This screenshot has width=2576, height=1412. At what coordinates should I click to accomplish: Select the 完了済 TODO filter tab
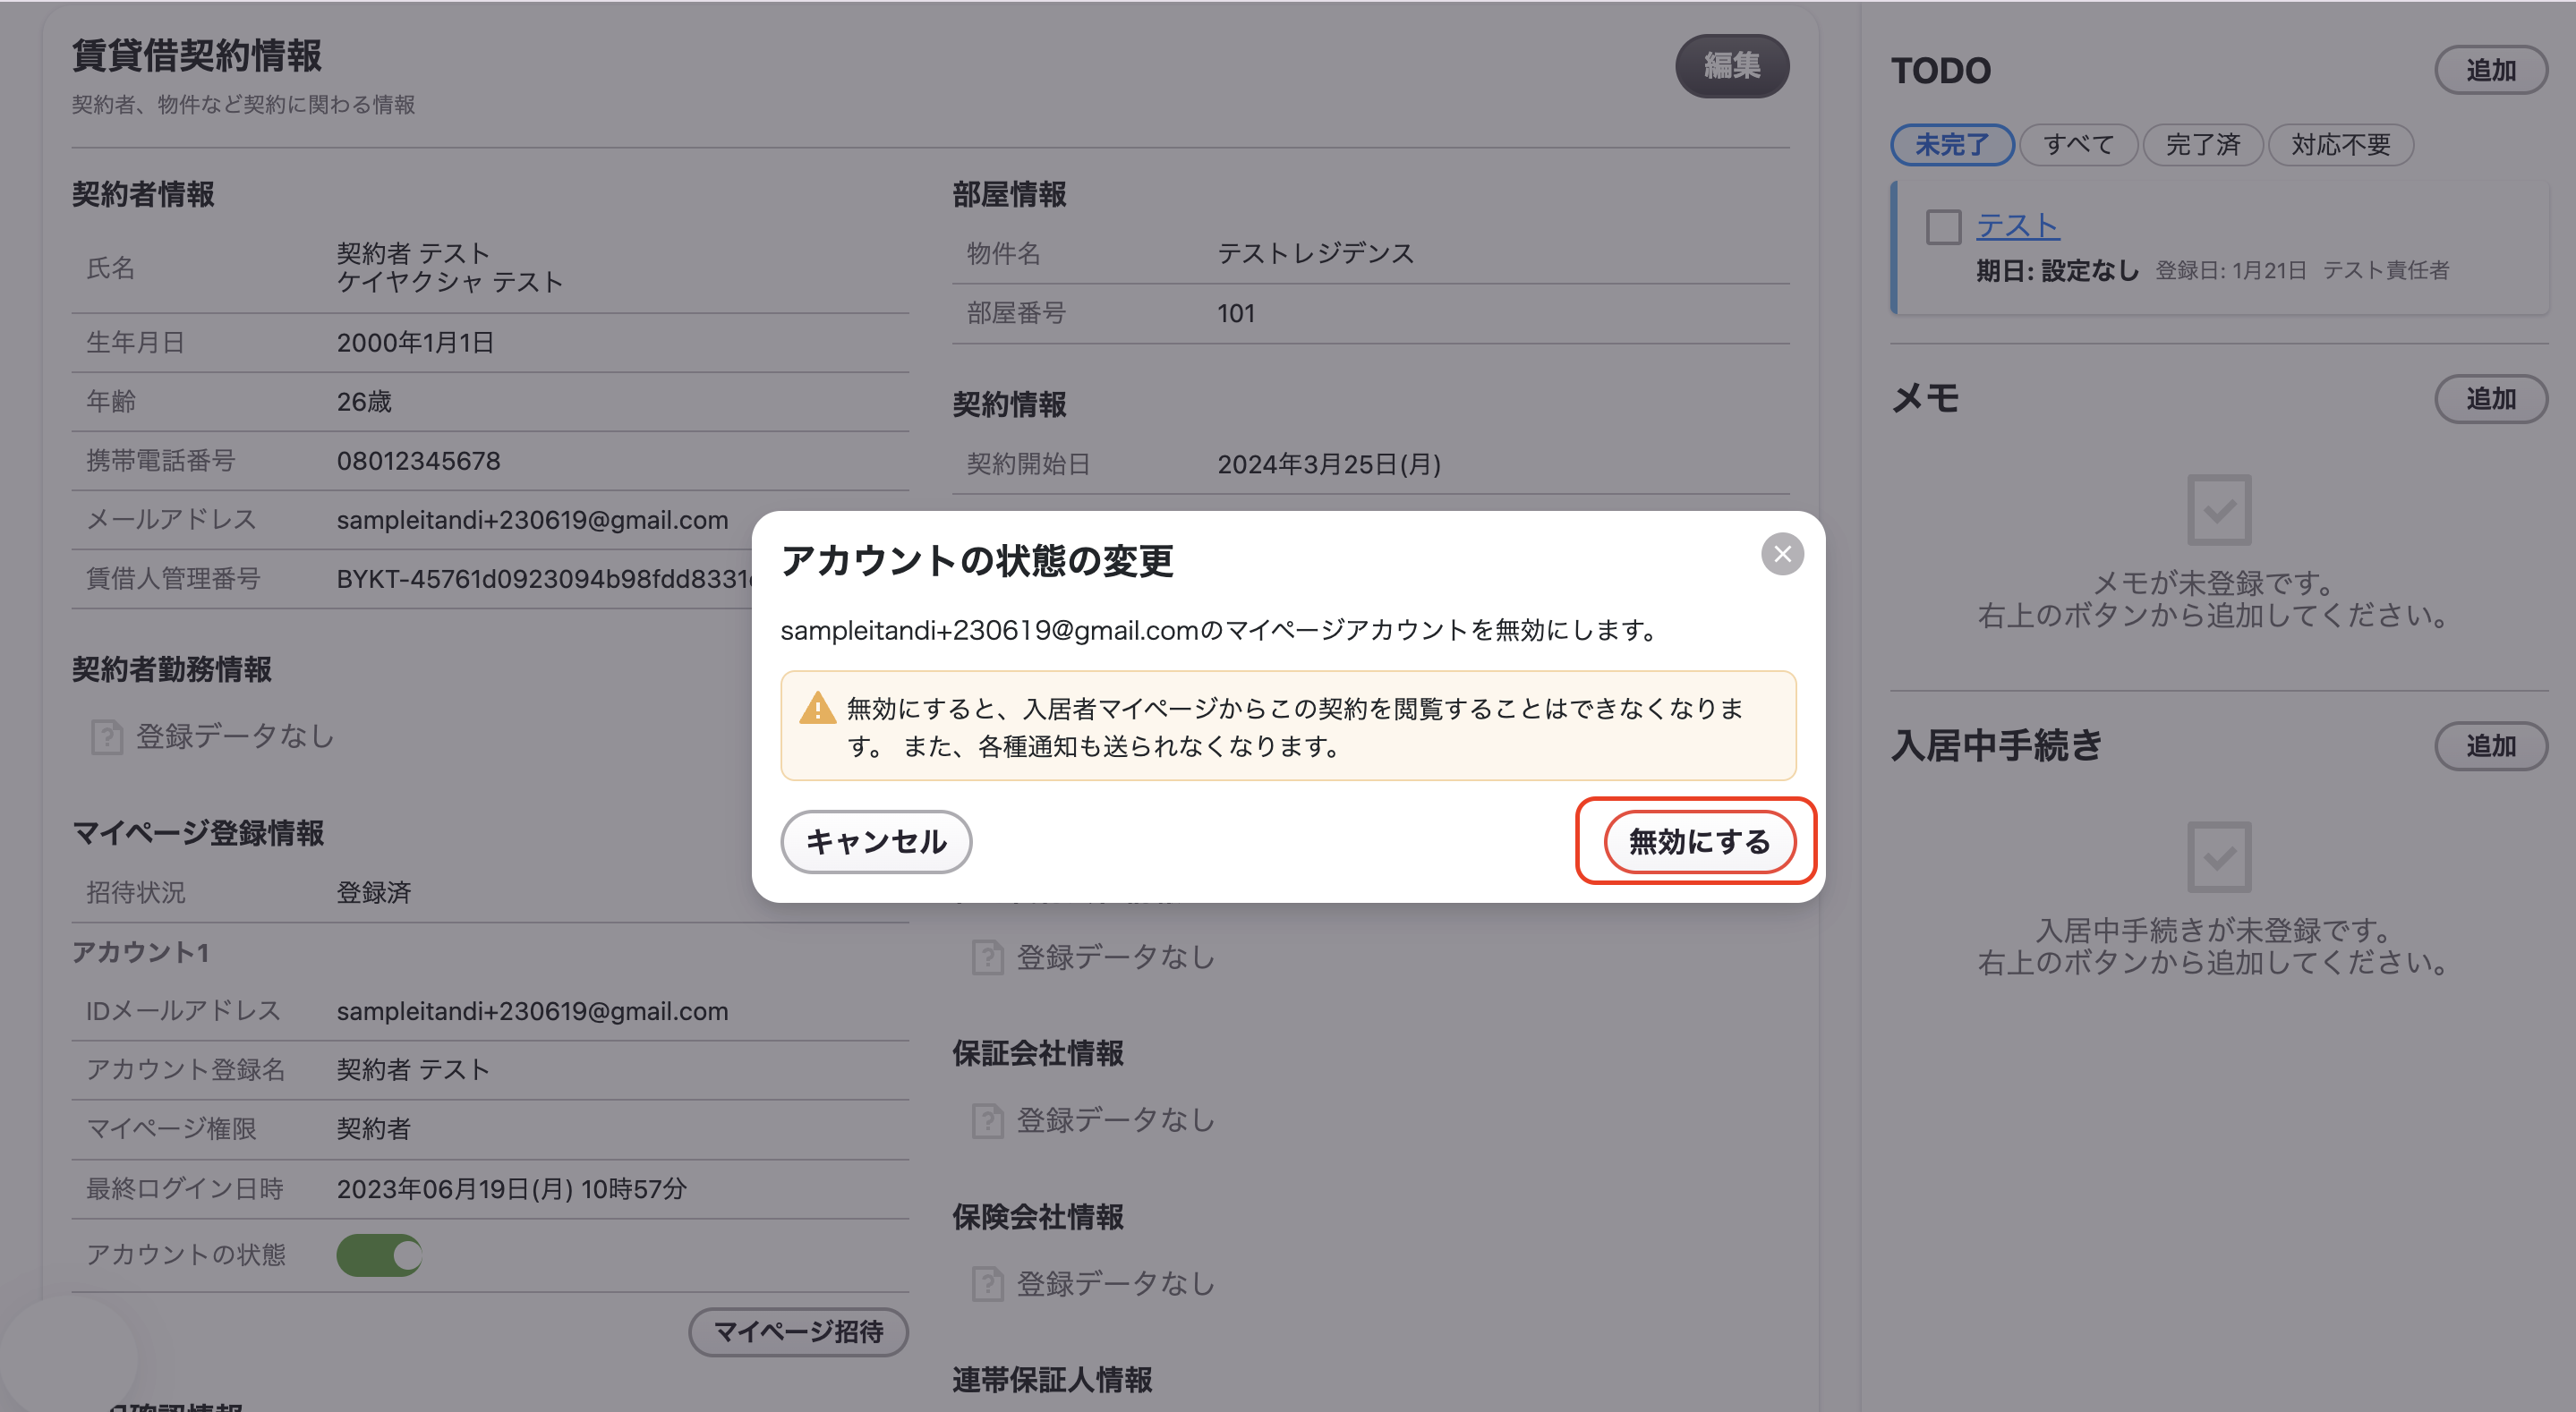(x=2202, y=145)
